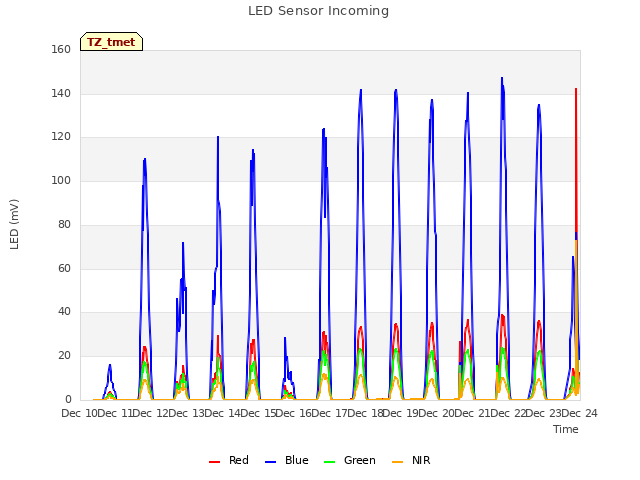Viewport: 640px width, 480px height.
Task: Click the 160 y-axis tick label
Action: pos(61,49)
